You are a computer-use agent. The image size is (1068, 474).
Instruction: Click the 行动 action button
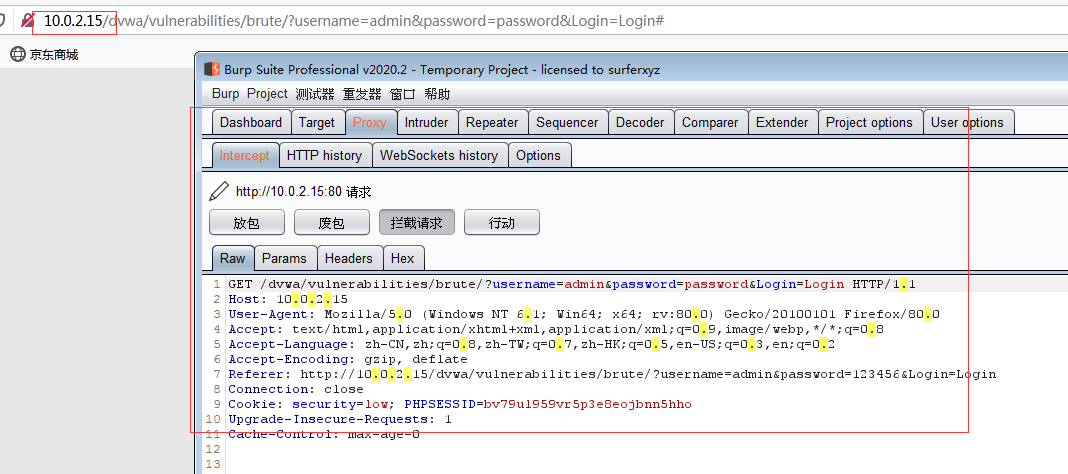(x=502, y=222)
